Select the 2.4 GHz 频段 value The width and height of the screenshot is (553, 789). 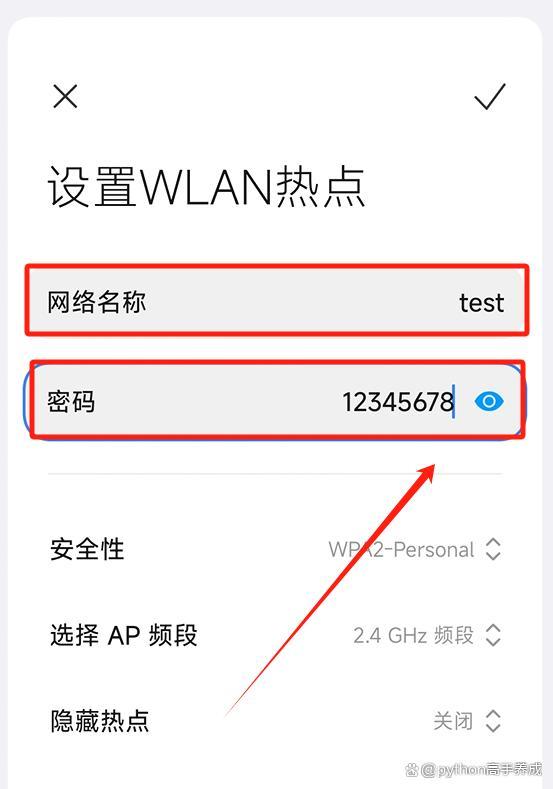pos(414,636)
